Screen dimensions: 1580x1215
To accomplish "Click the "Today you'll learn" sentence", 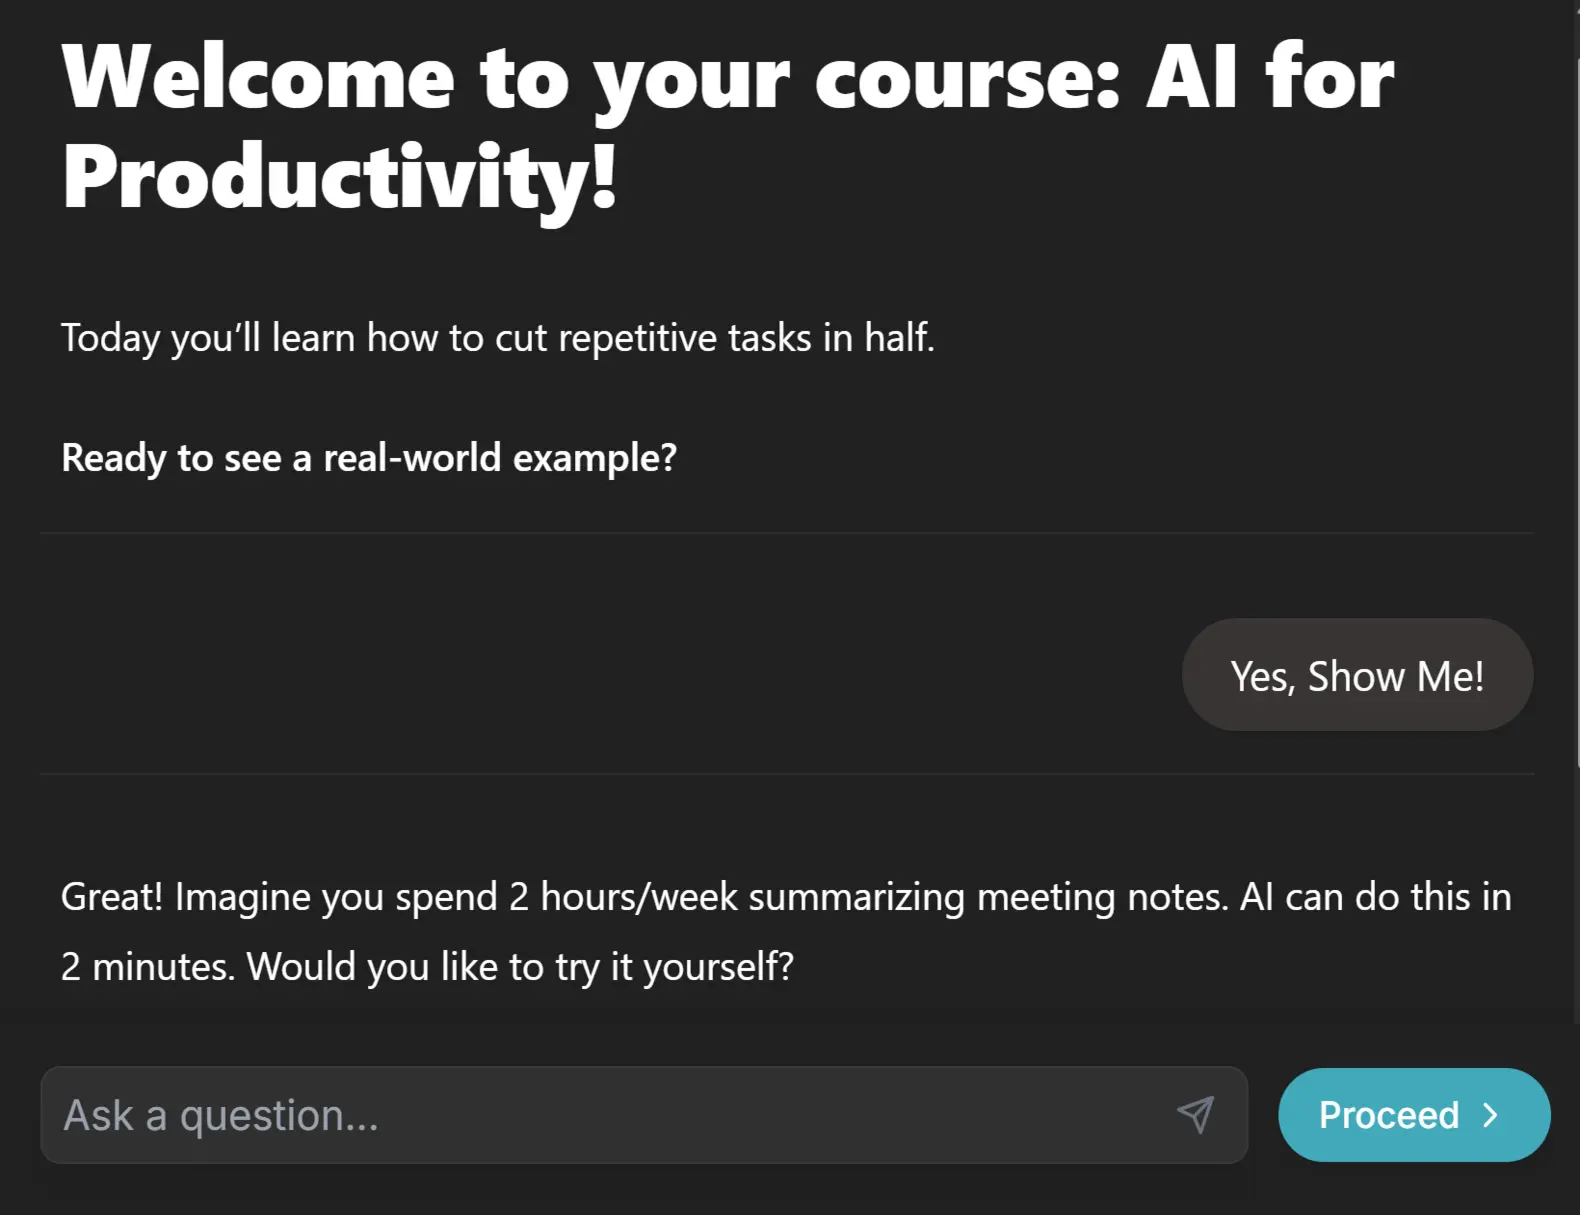I will coord(497,338).
